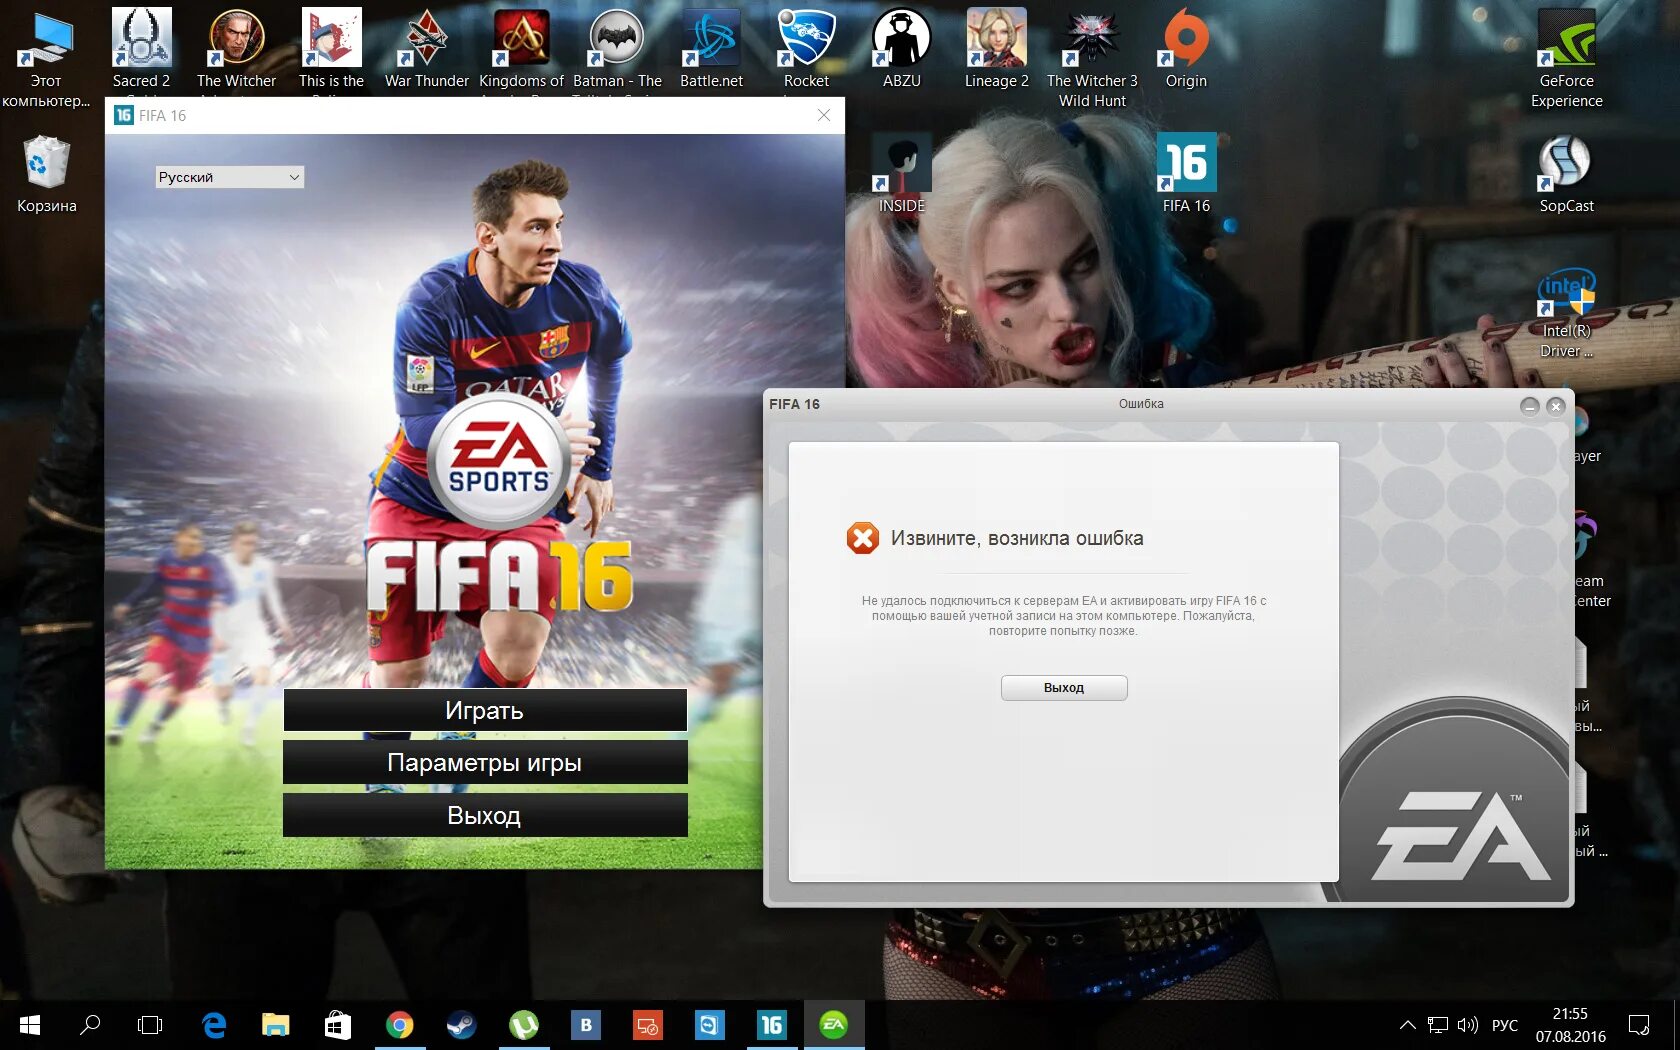Viewport: 1680px width, 1050px height.
Task: Open the This is the Police shortcut
Action: pyautogui.click(x=331, y=48)
